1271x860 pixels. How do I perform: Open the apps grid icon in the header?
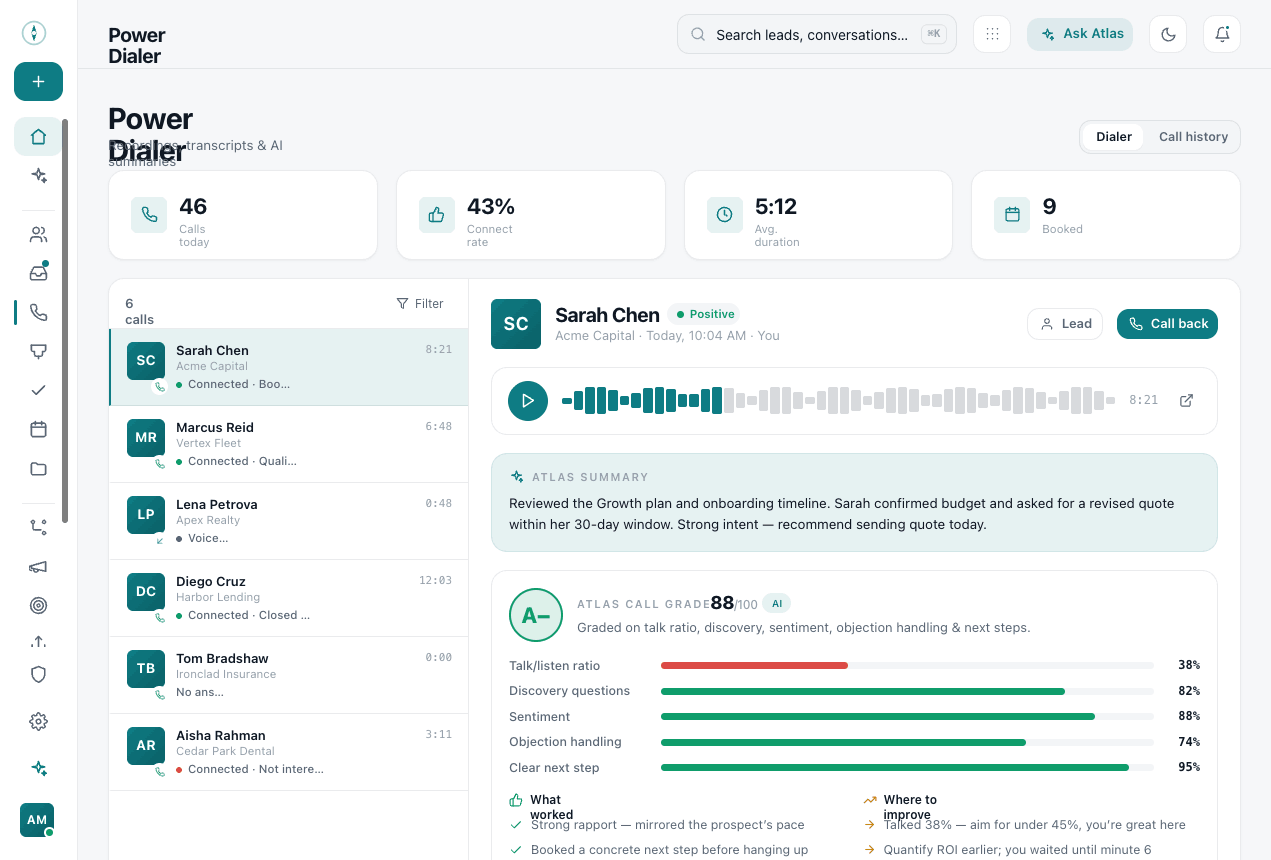(x=992, y=34)
